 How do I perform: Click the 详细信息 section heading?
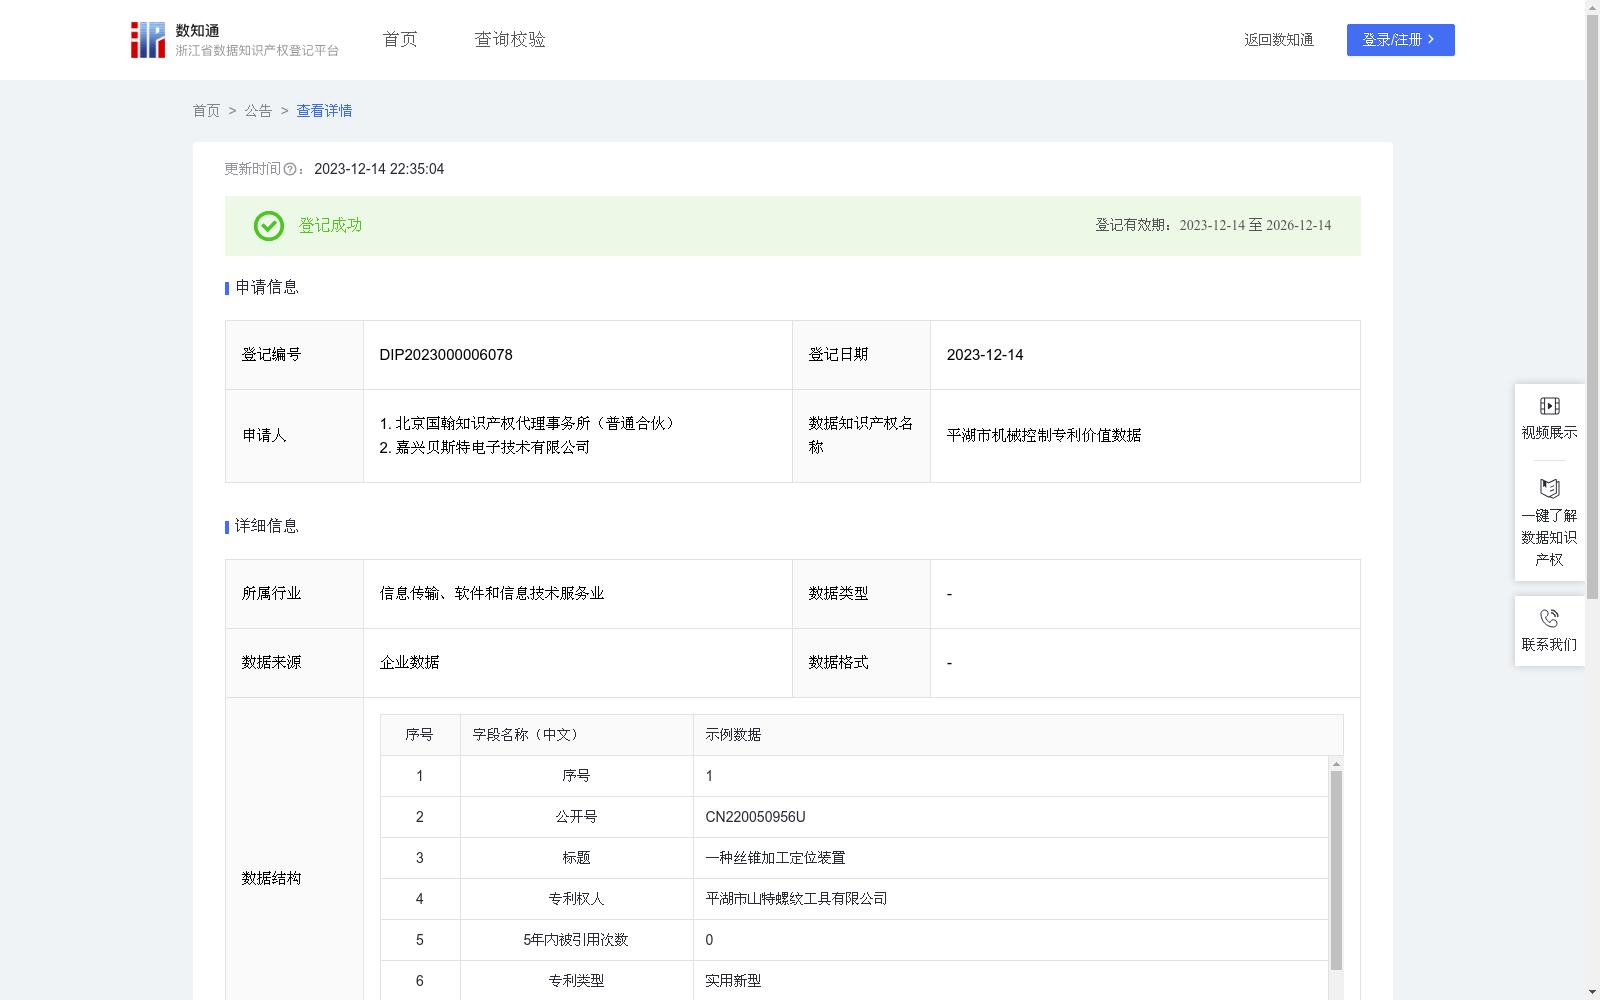(x=266, y=526)
